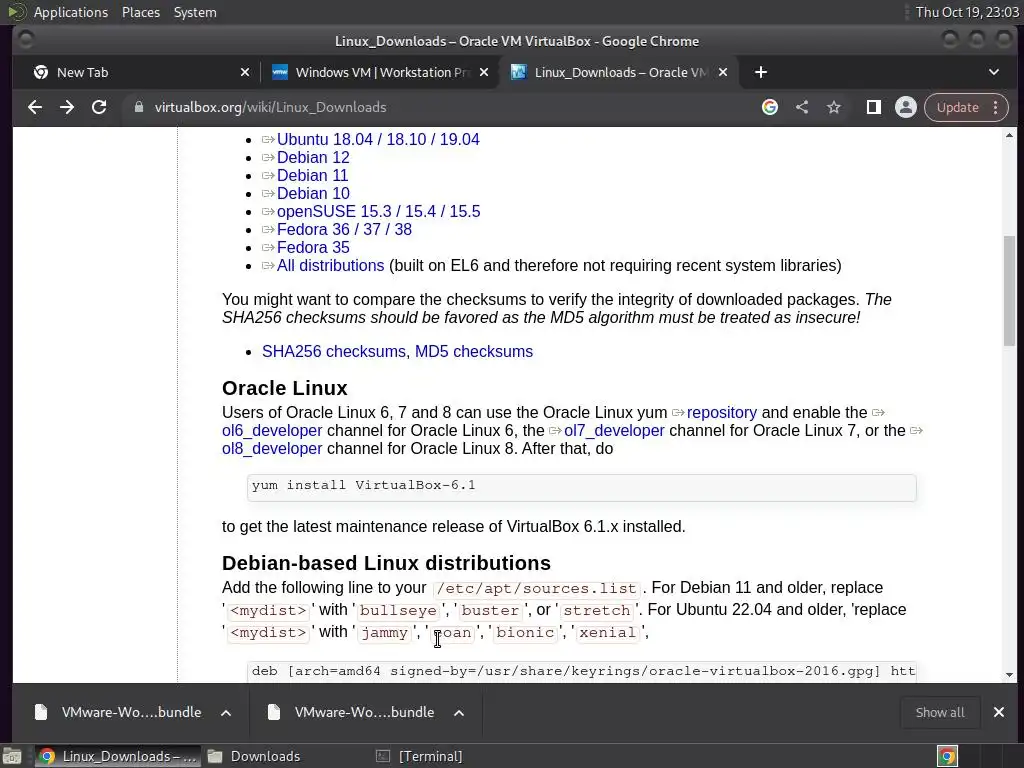
Task: Open first VMware-Wo....bundle download item
Action: click(118, 712)
